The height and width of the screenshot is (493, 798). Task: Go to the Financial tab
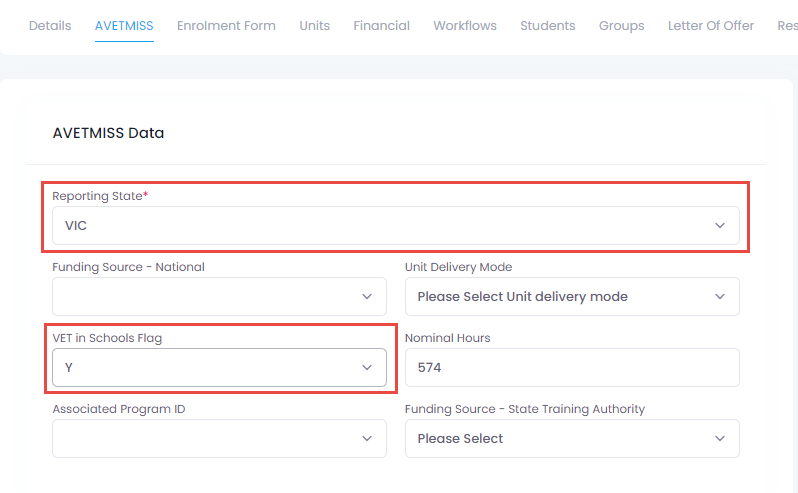click(381, 25)
